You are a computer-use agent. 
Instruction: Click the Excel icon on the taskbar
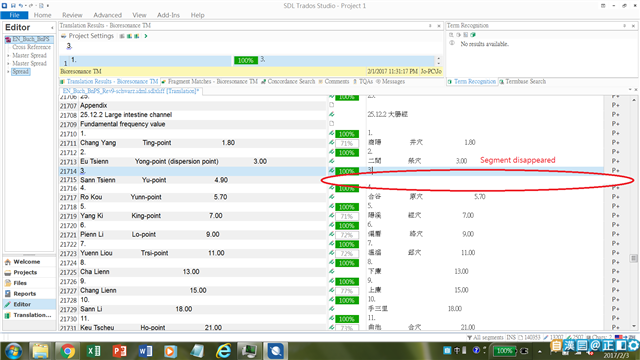point(93,351)
